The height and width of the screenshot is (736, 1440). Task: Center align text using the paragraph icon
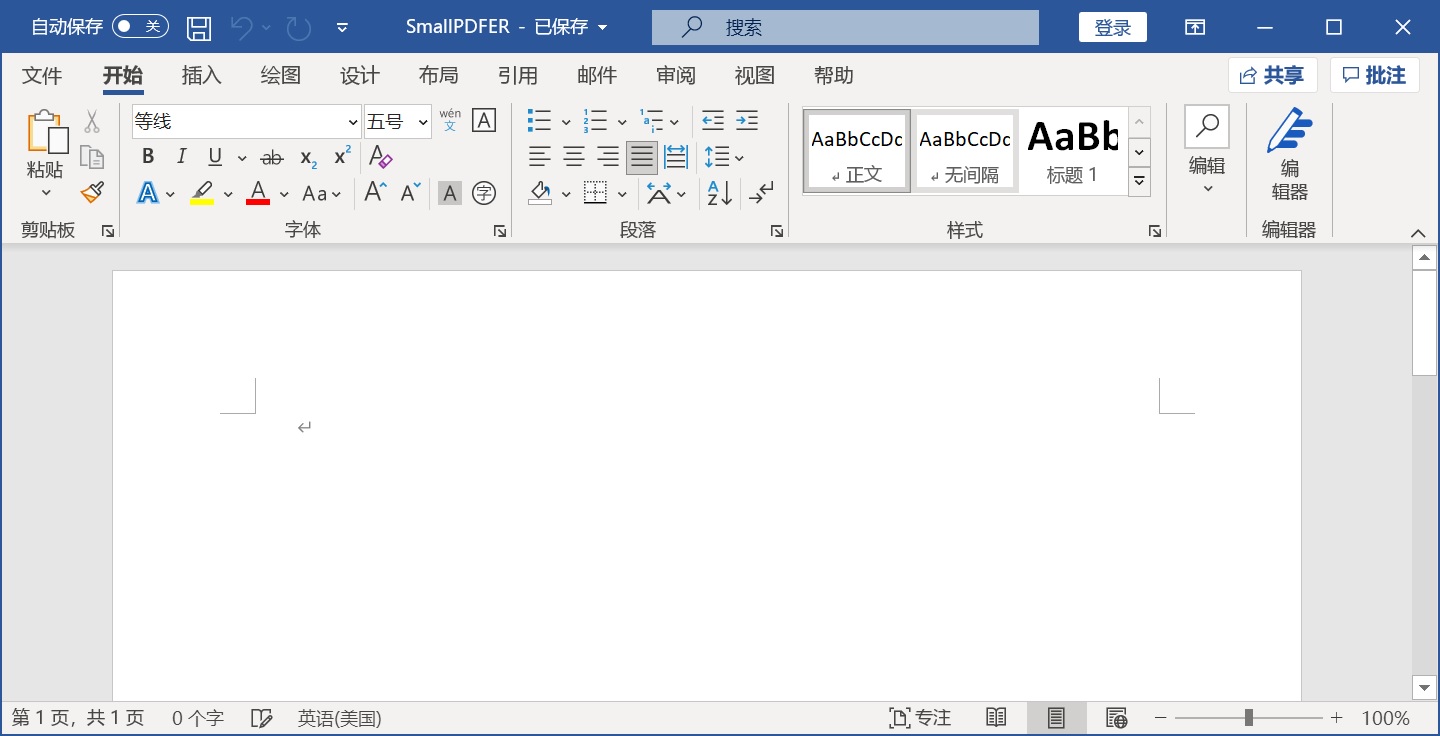574,157
